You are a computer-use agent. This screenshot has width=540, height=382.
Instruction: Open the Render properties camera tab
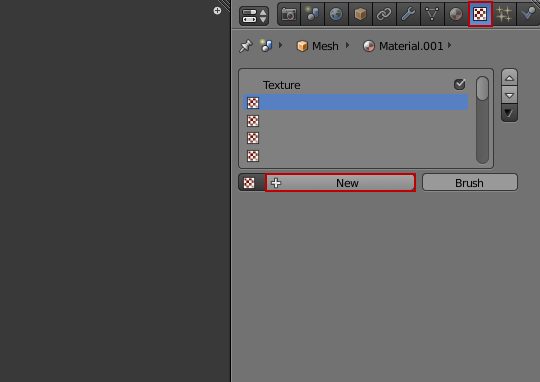click(289, 14)
